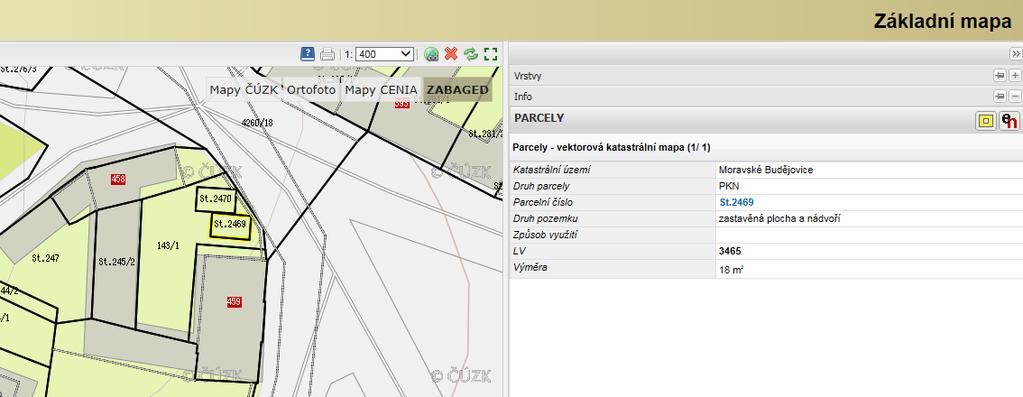The height and width of the screenshot is (397, 1023).
Task: Switch to Mapy ČÚZK base layer
Action: 243,90
